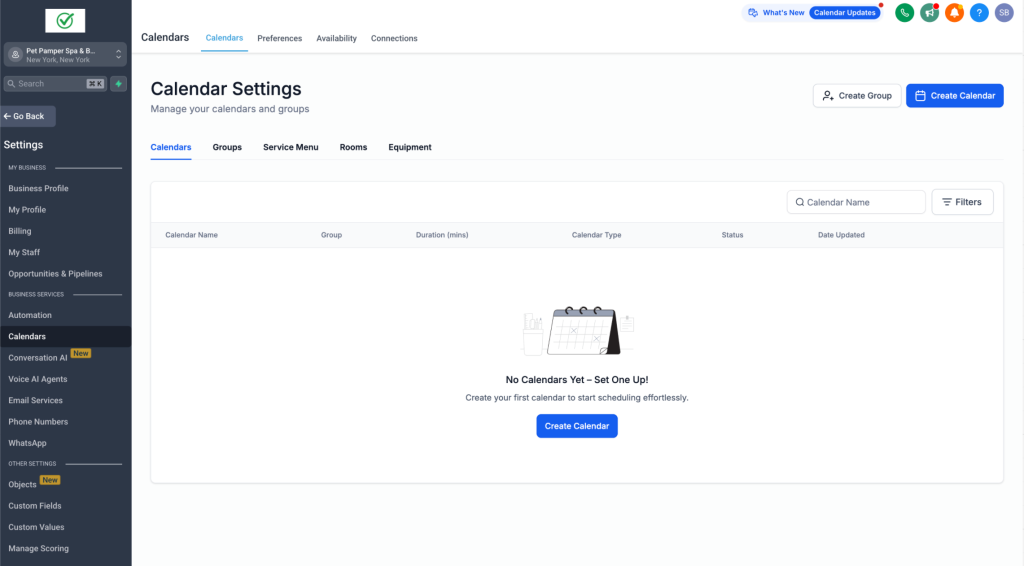The width and height of the screenshot is (1024, 566).
Task: Expand the Pet Pamper Spa account switcher
Action: pos(65,55)
